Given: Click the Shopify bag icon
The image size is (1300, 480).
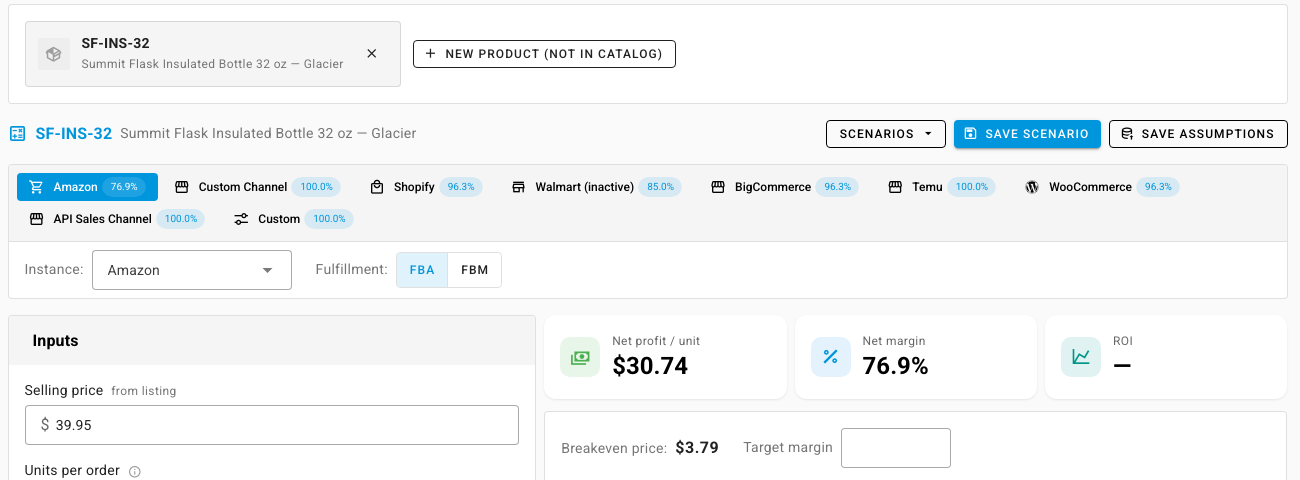Looking at the screenshot, I should pos(377,187).
